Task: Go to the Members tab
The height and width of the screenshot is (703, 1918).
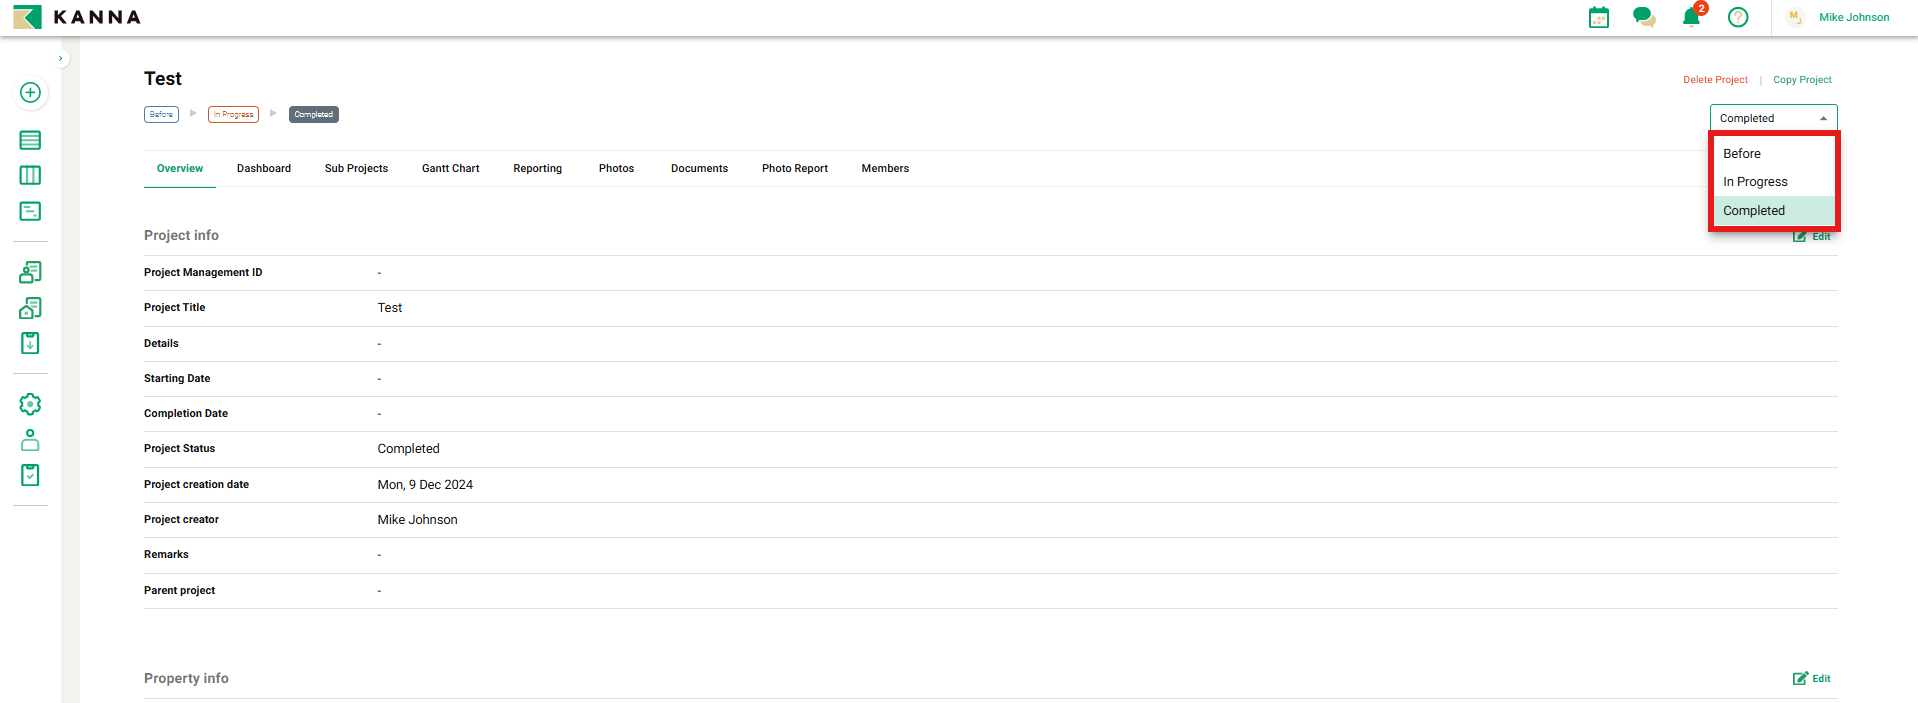Action: click(x=884, y=169)
